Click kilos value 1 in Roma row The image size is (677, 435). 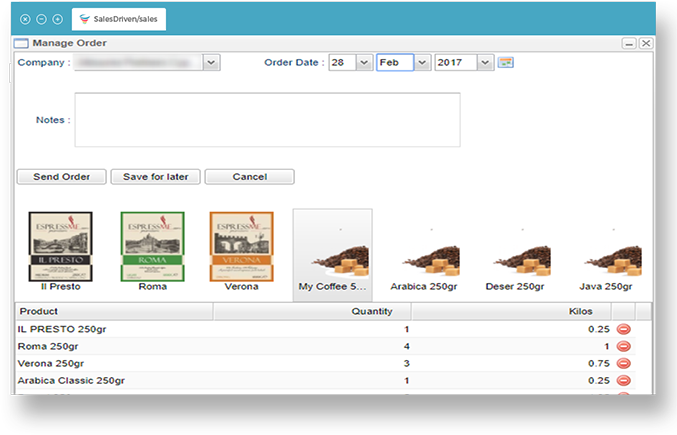point(607,347)
